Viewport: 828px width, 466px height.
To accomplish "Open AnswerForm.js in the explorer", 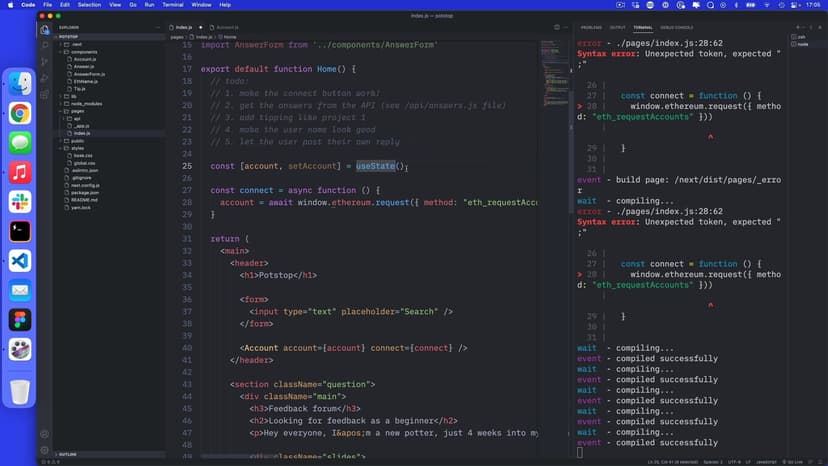I will coord(89,74).
